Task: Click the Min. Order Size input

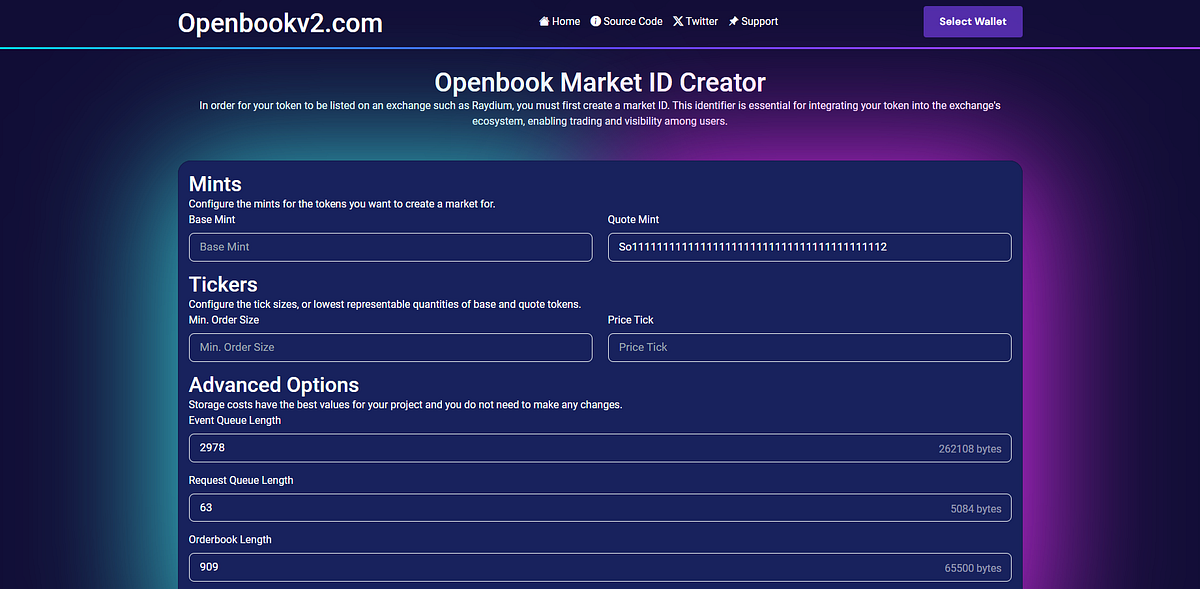Action: (x=390, y=347)
